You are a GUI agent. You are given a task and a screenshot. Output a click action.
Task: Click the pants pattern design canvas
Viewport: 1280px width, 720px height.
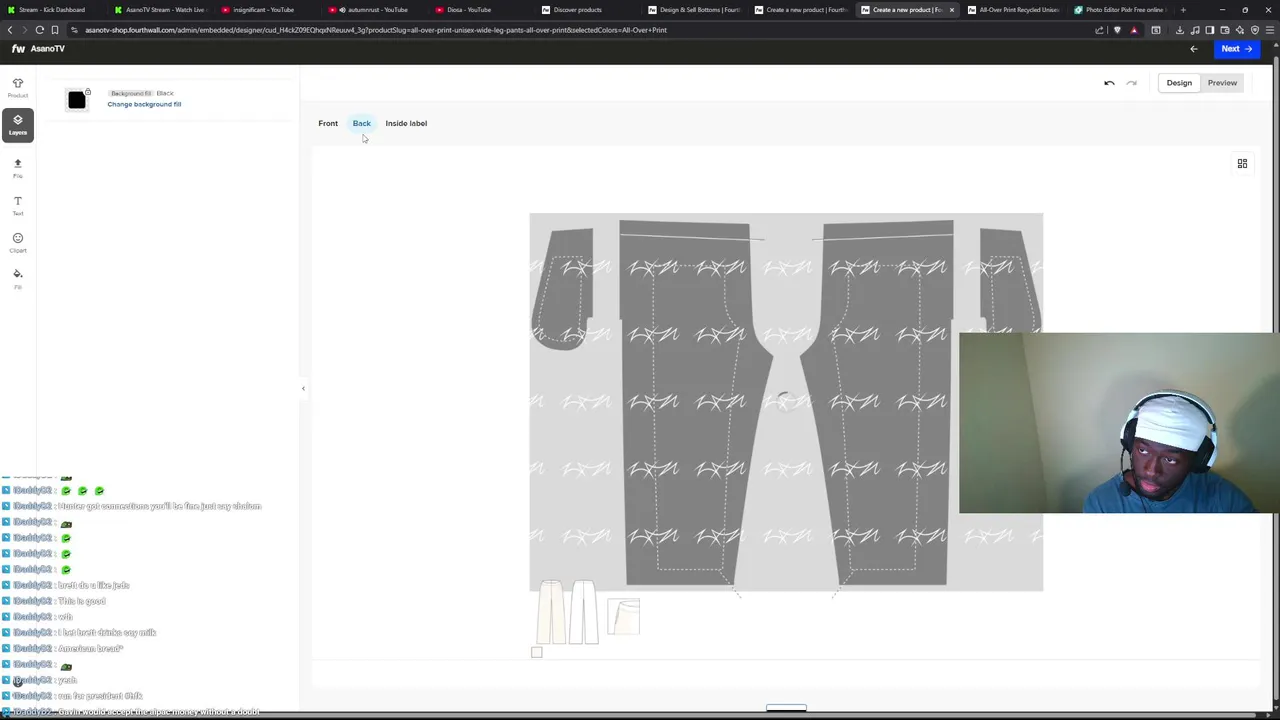coord(786,402)
